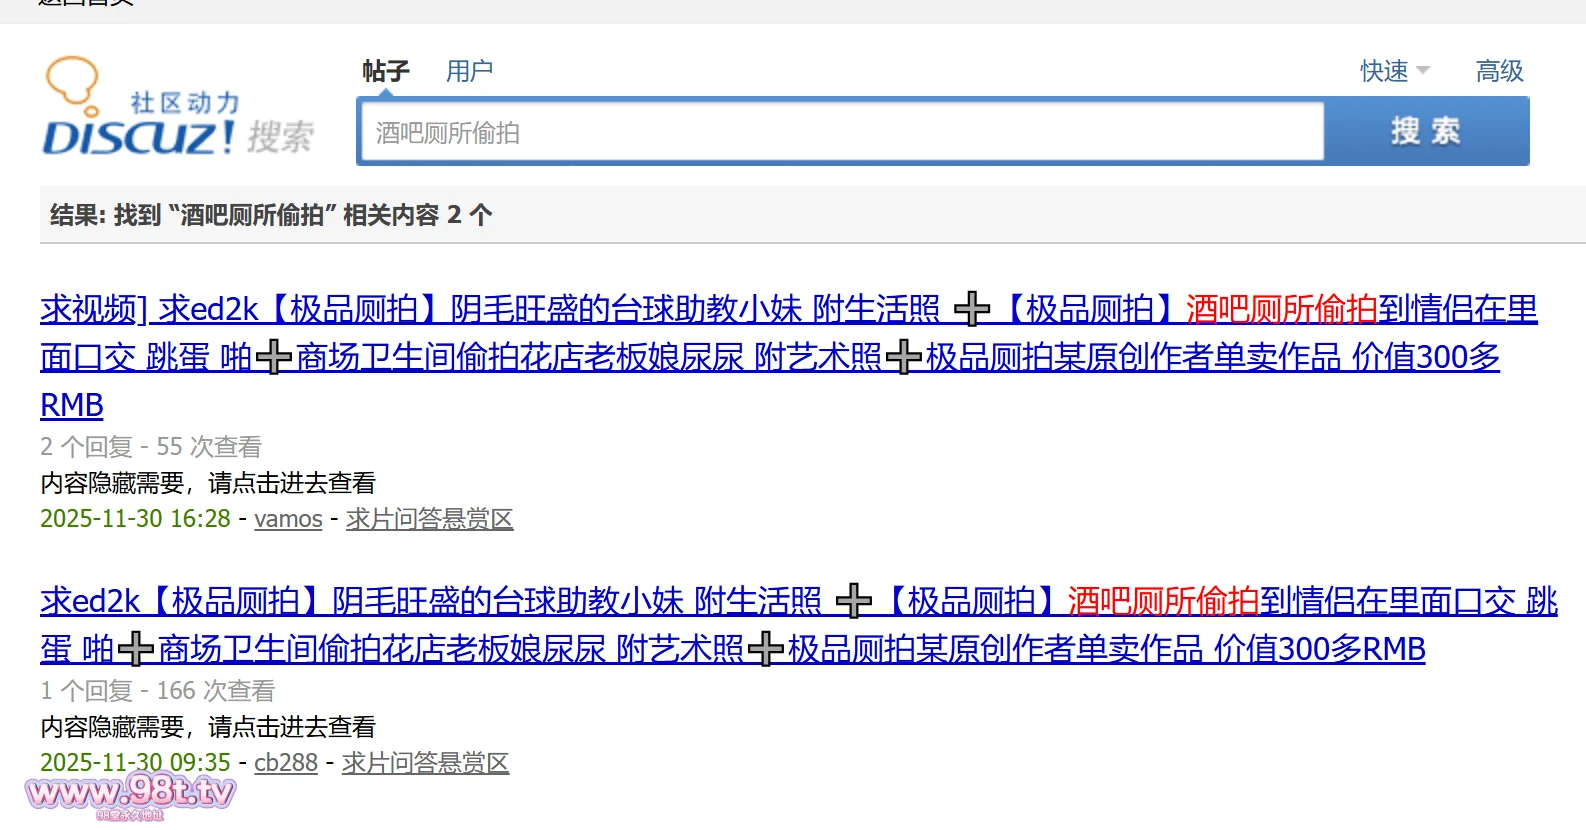Switch to the 帖子 tab
The height and width of the screenshot is (830, 1586).
[385, 71]
